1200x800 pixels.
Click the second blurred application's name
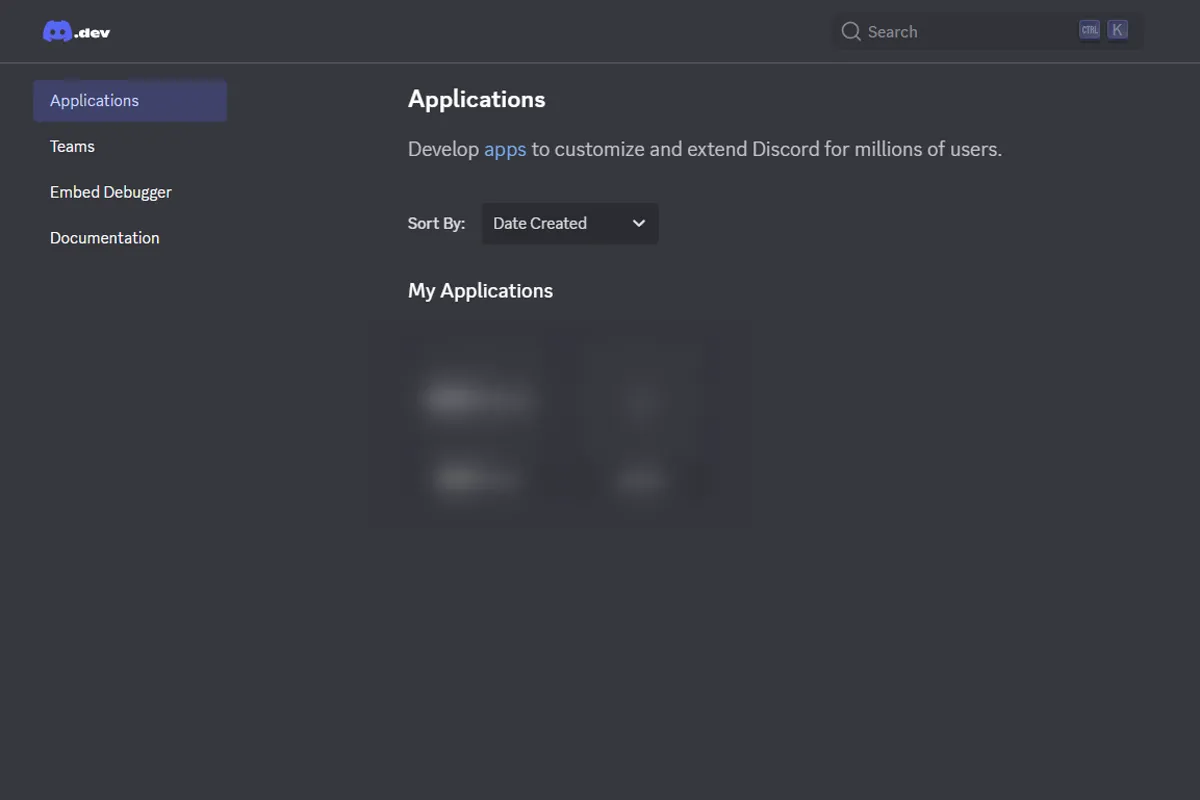(641, 481)
